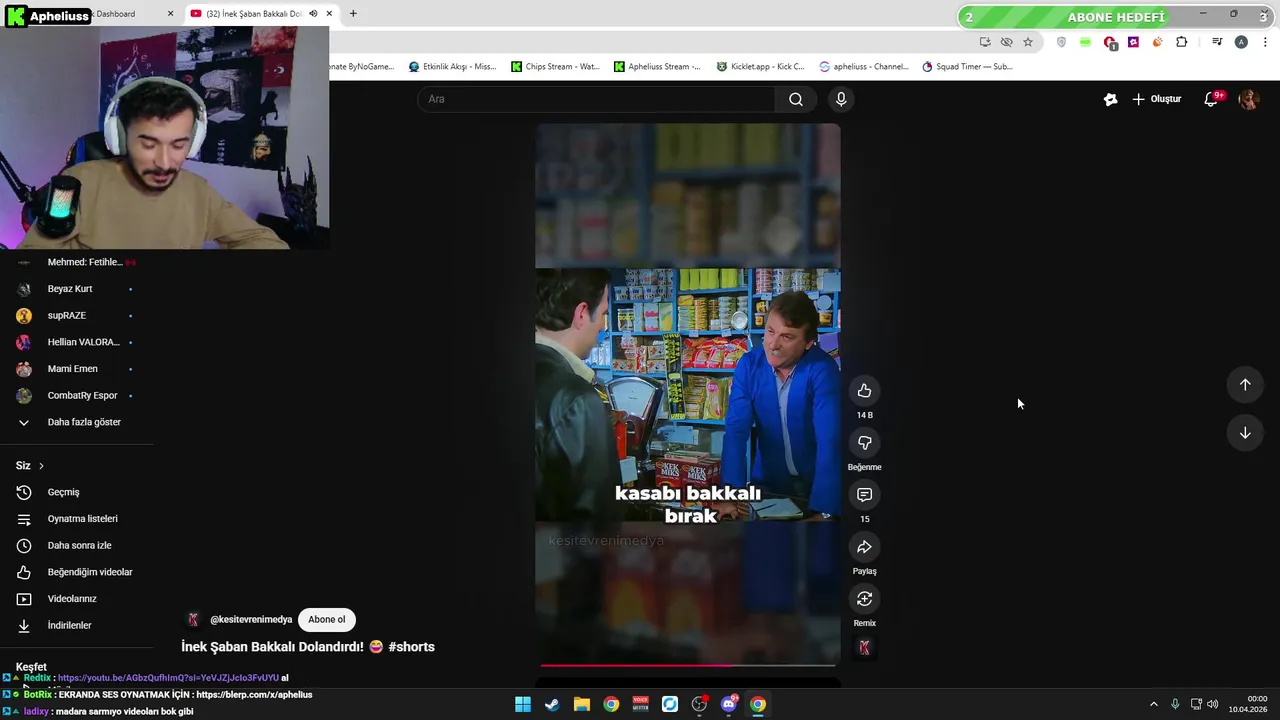Click the YouTube search magnifier button

(x=795, y=99)
